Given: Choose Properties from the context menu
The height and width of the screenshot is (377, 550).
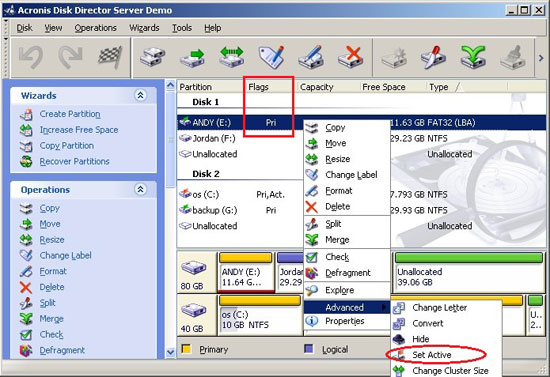Looking at the screenshot, I should point(347,321).
